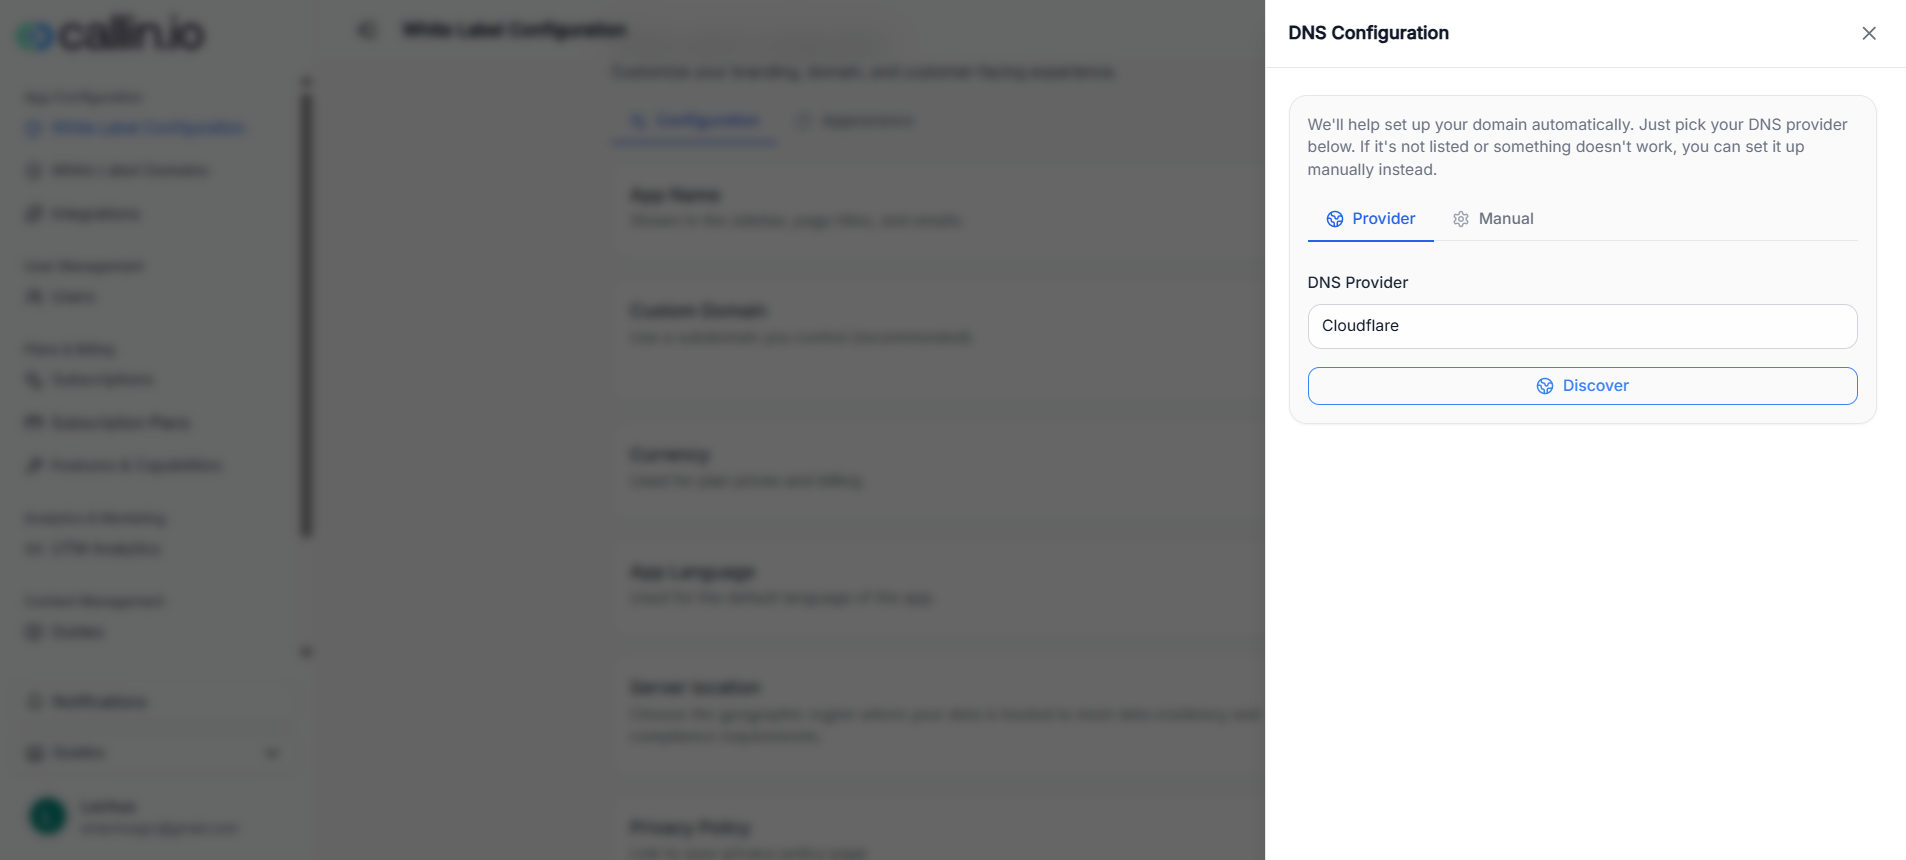Click the Discover button
This screenshot has width=1906, height=860.
(x=1582, y=385)
